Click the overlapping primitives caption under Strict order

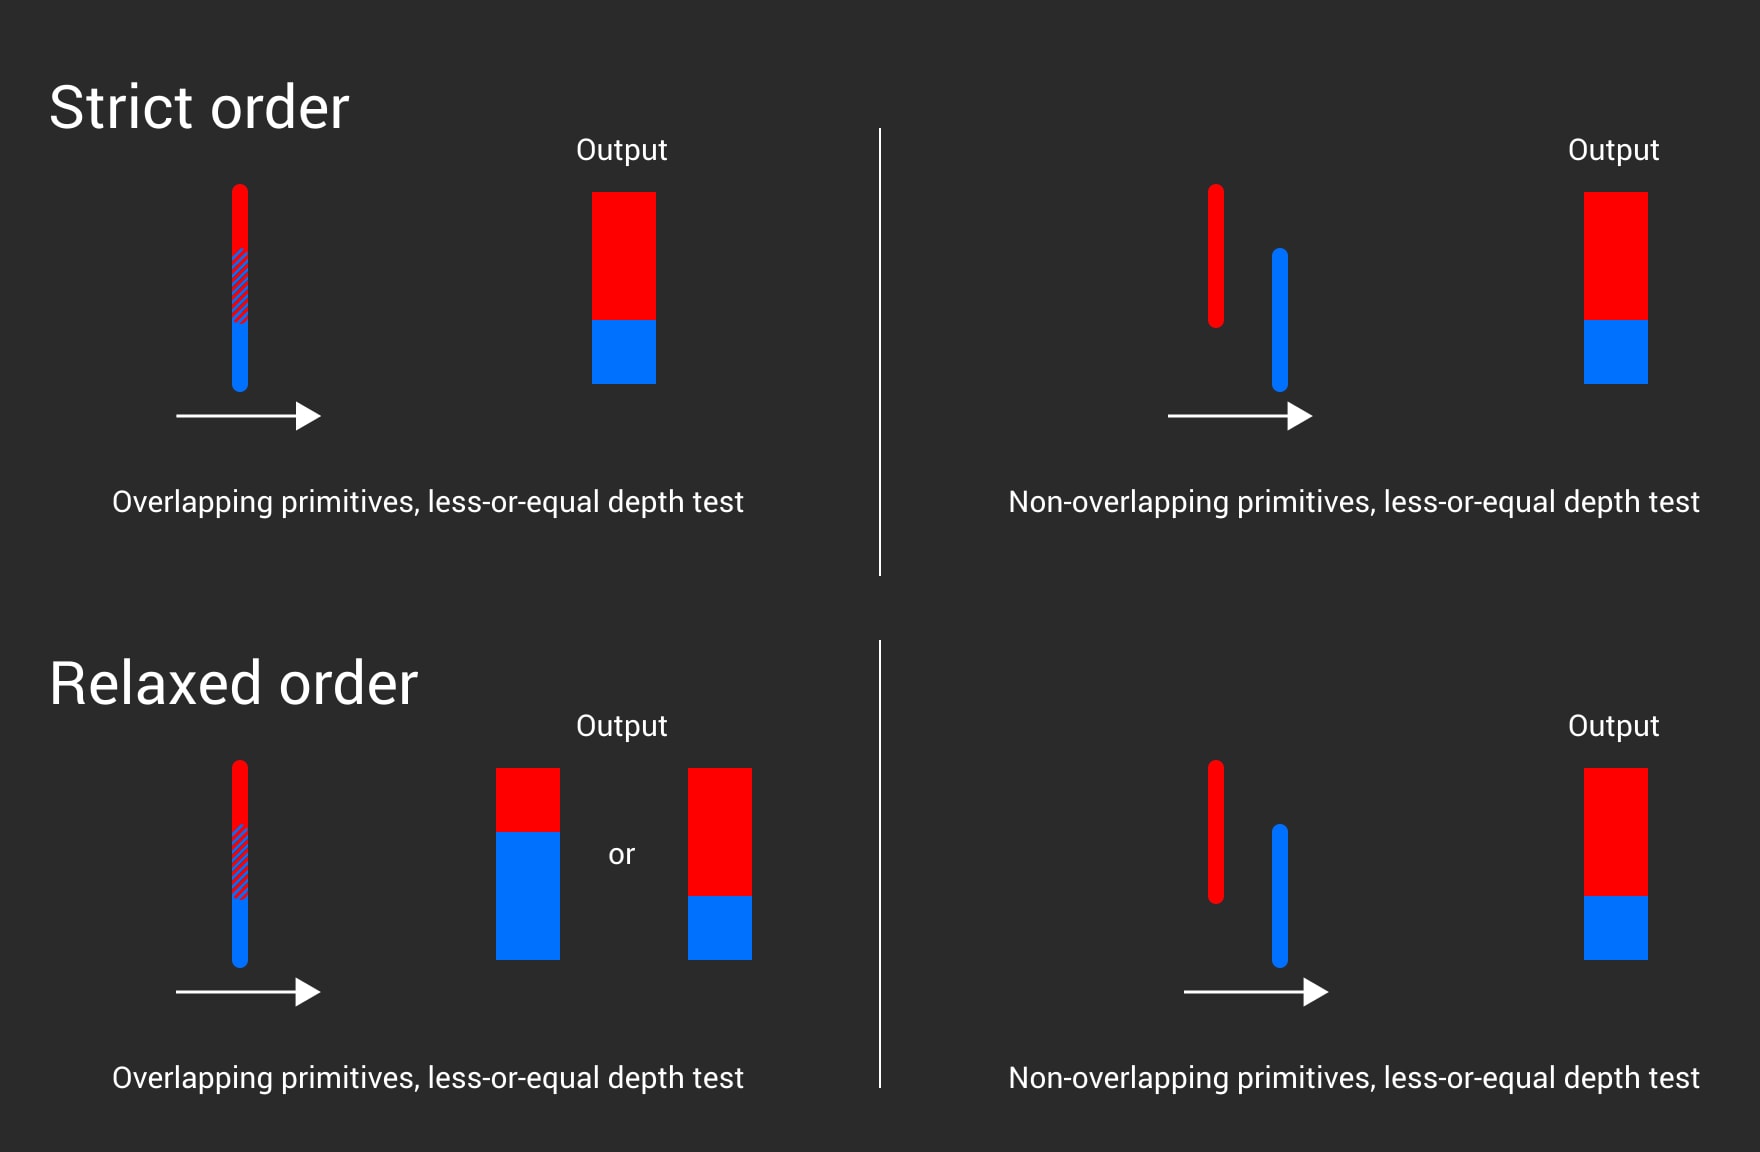(428, 502)
